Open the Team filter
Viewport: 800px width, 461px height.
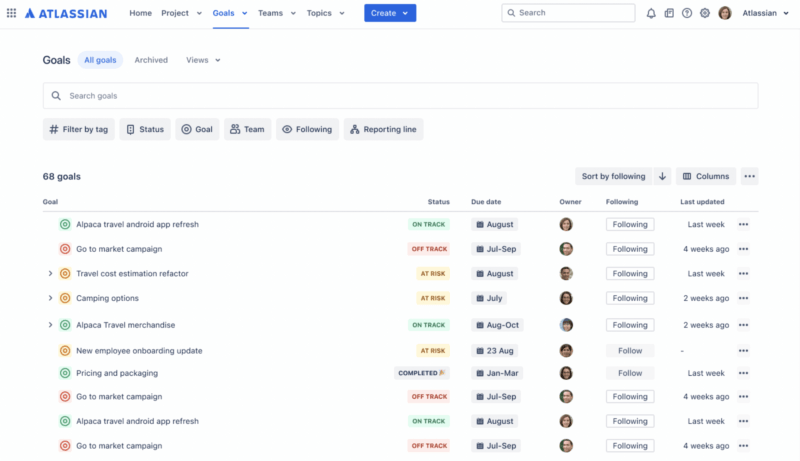coord(247,130)
